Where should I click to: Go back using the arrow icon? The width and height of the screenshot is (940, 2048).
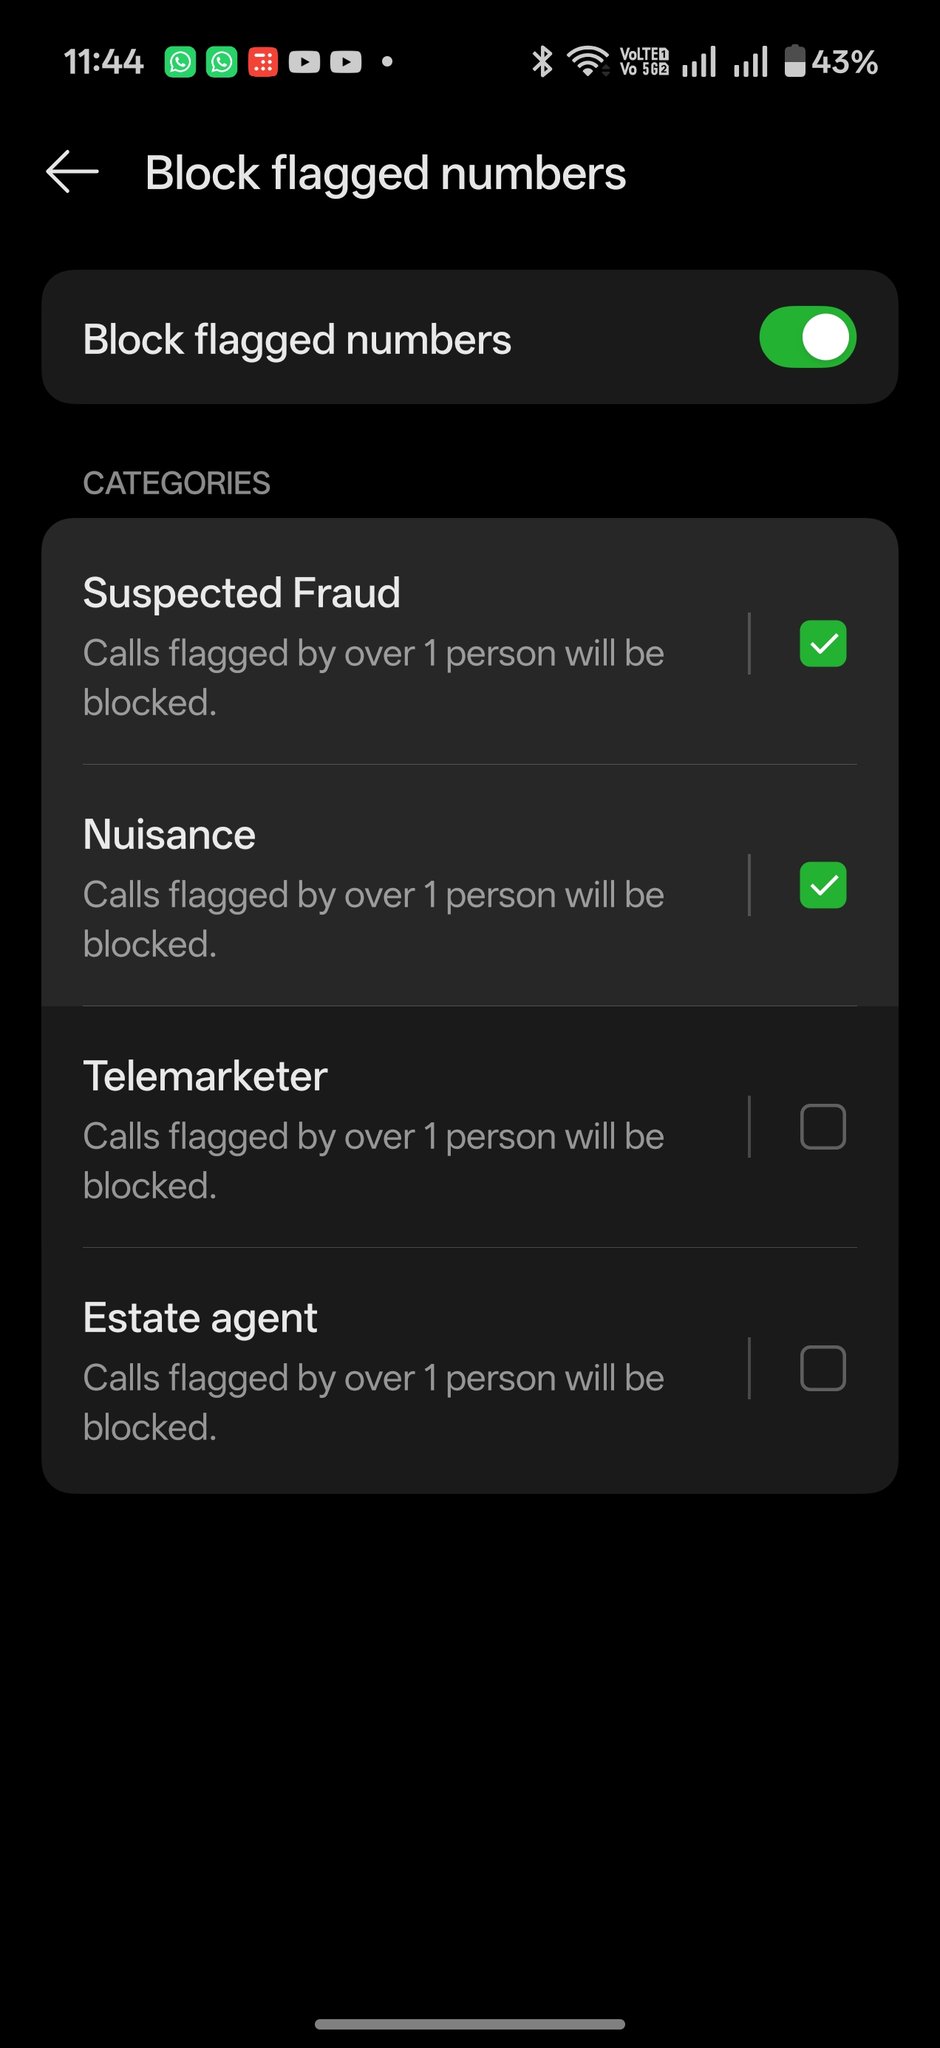coord(72,172)
